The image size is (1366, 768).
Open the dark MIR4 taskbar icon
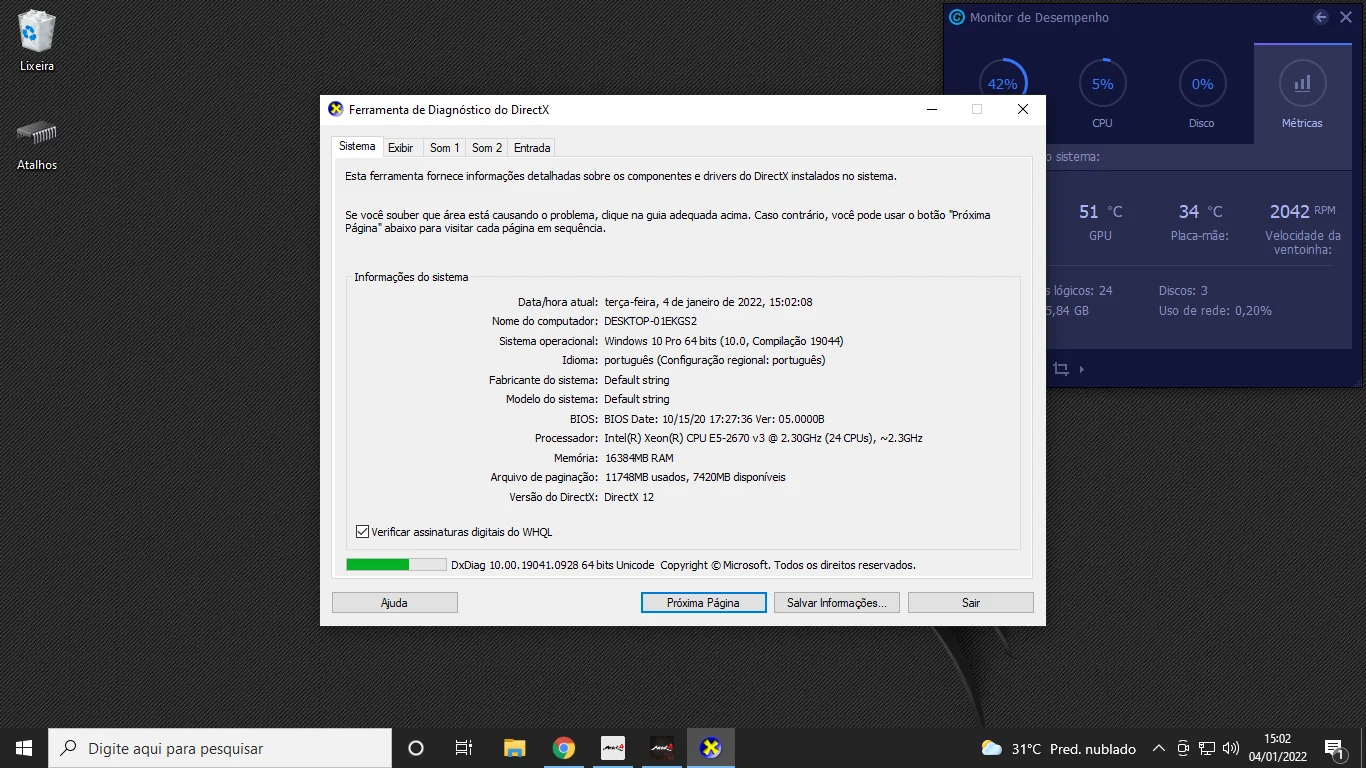click(662, 748)
